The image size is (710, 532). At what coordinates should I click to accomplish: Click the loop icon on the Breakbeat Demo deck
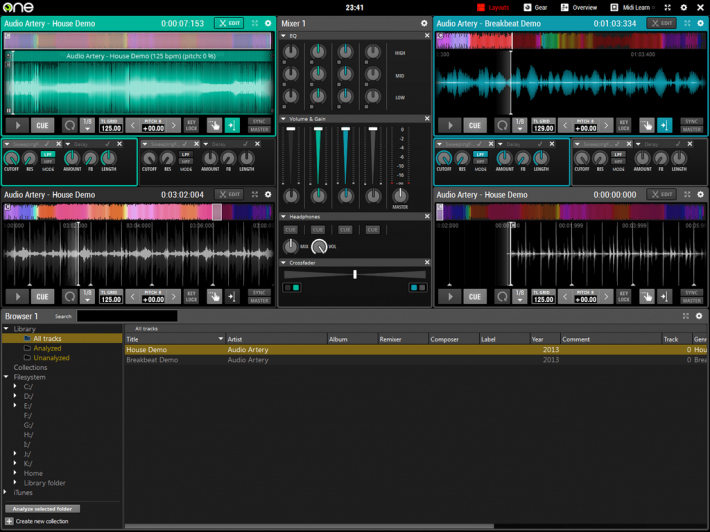502,125
